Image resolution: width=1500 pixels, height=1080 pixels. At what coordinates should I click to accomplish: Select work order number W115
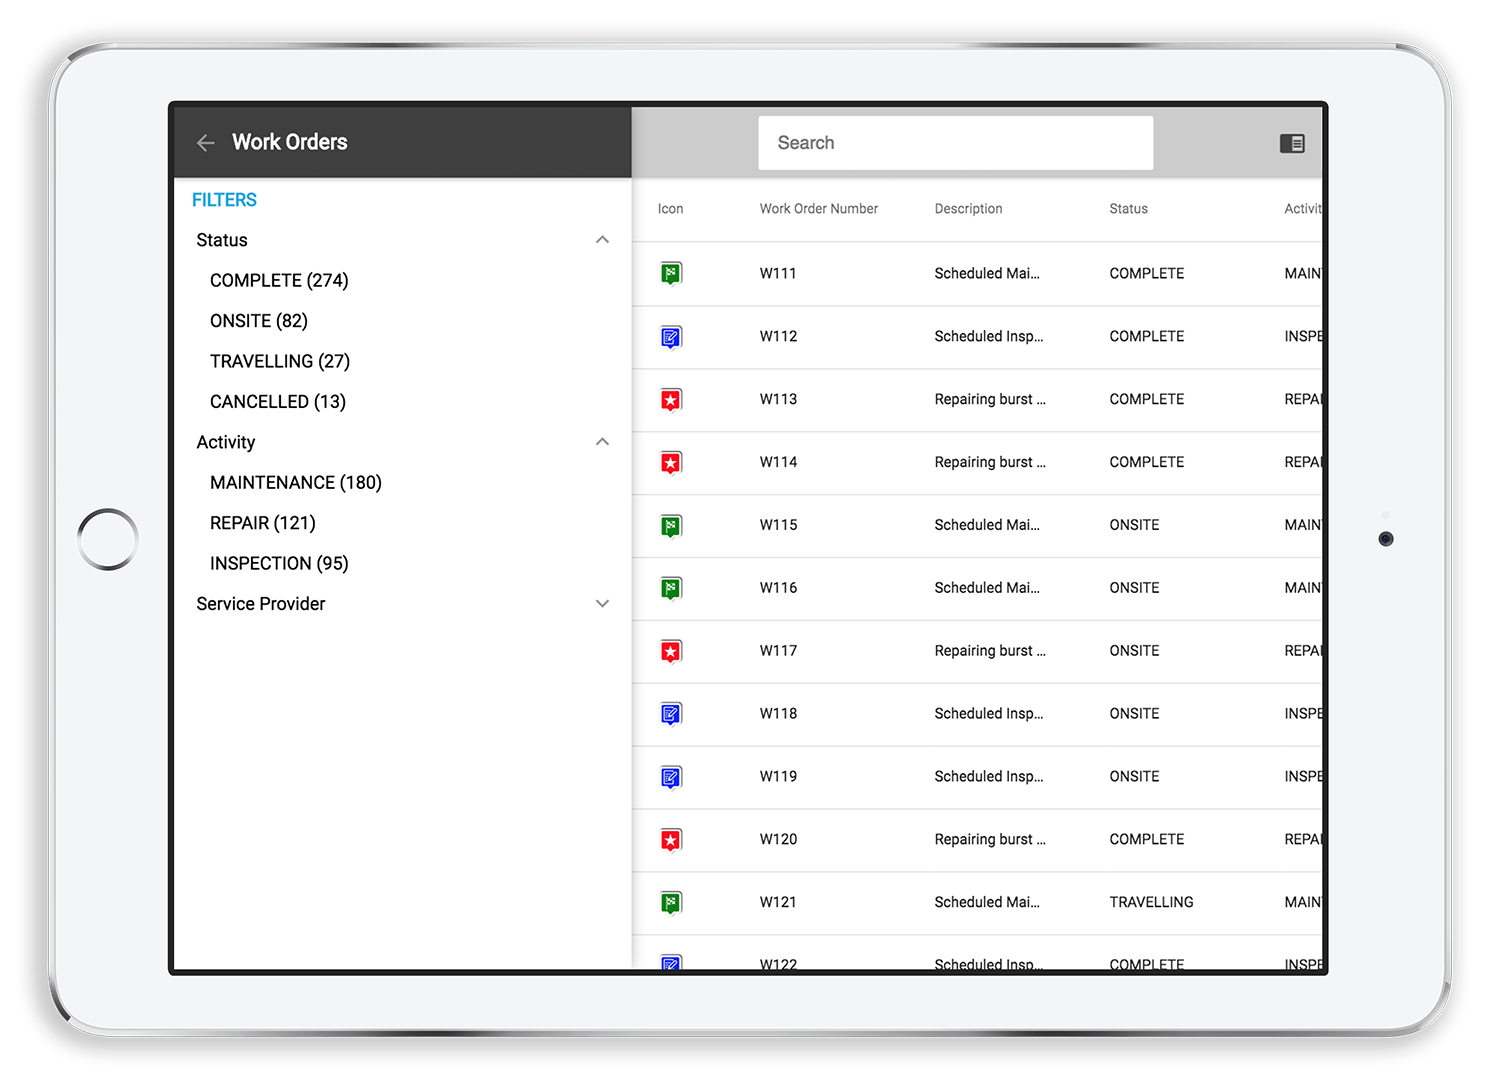pyautogui.click(x=778, y=525)
